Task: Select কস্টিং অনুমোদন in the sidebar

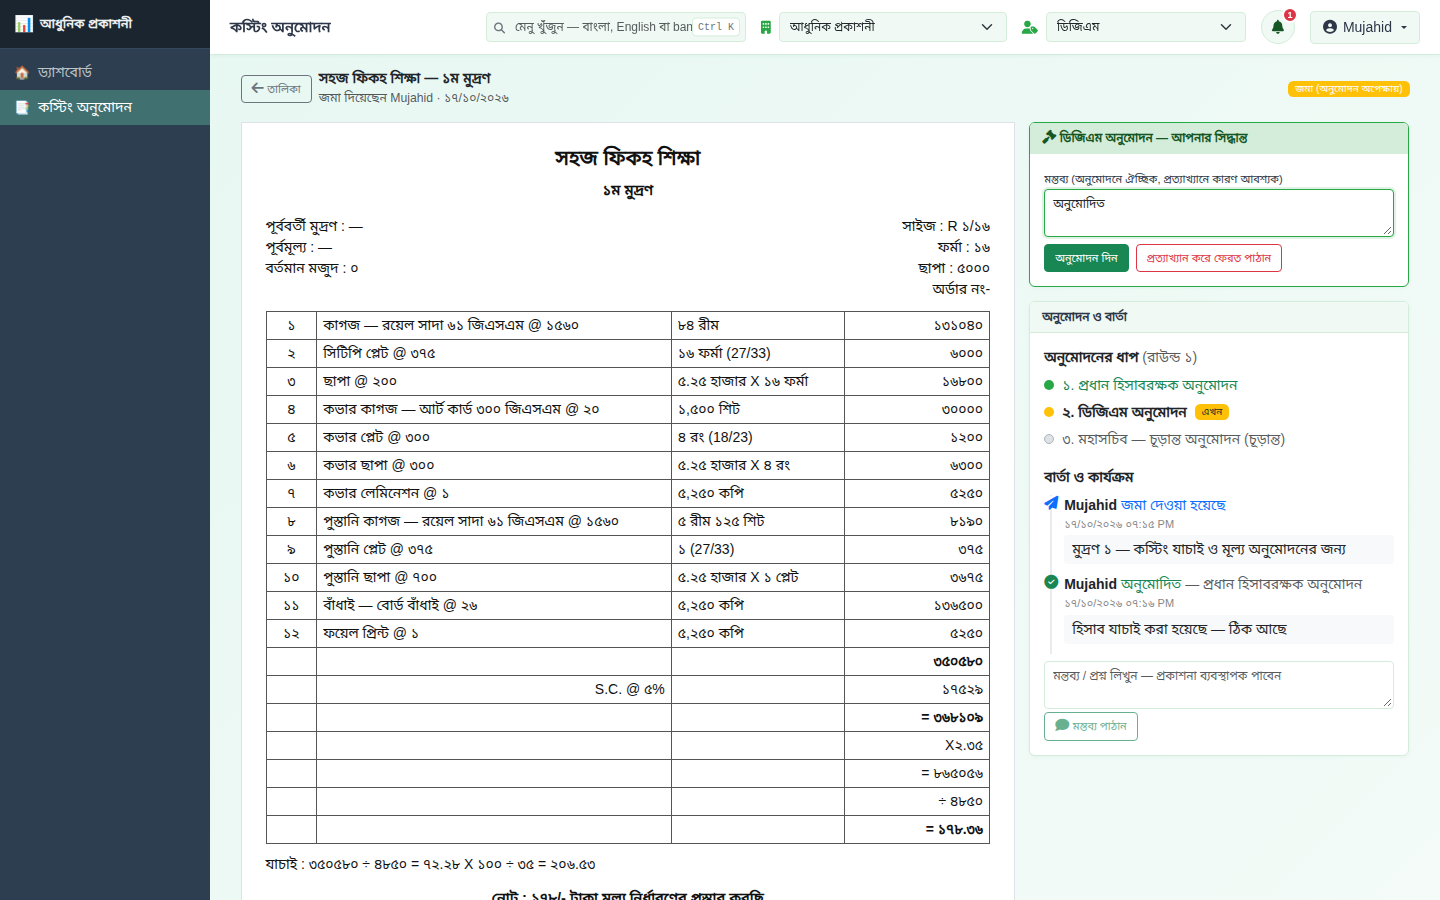Action: tap(105, 107)
